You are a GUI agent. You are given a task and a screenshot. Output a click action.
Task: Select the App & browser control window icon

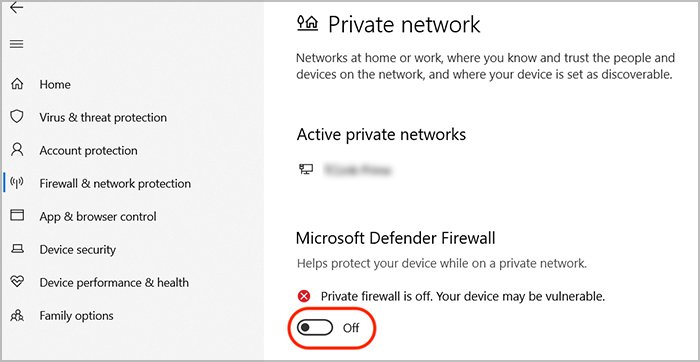17,216
